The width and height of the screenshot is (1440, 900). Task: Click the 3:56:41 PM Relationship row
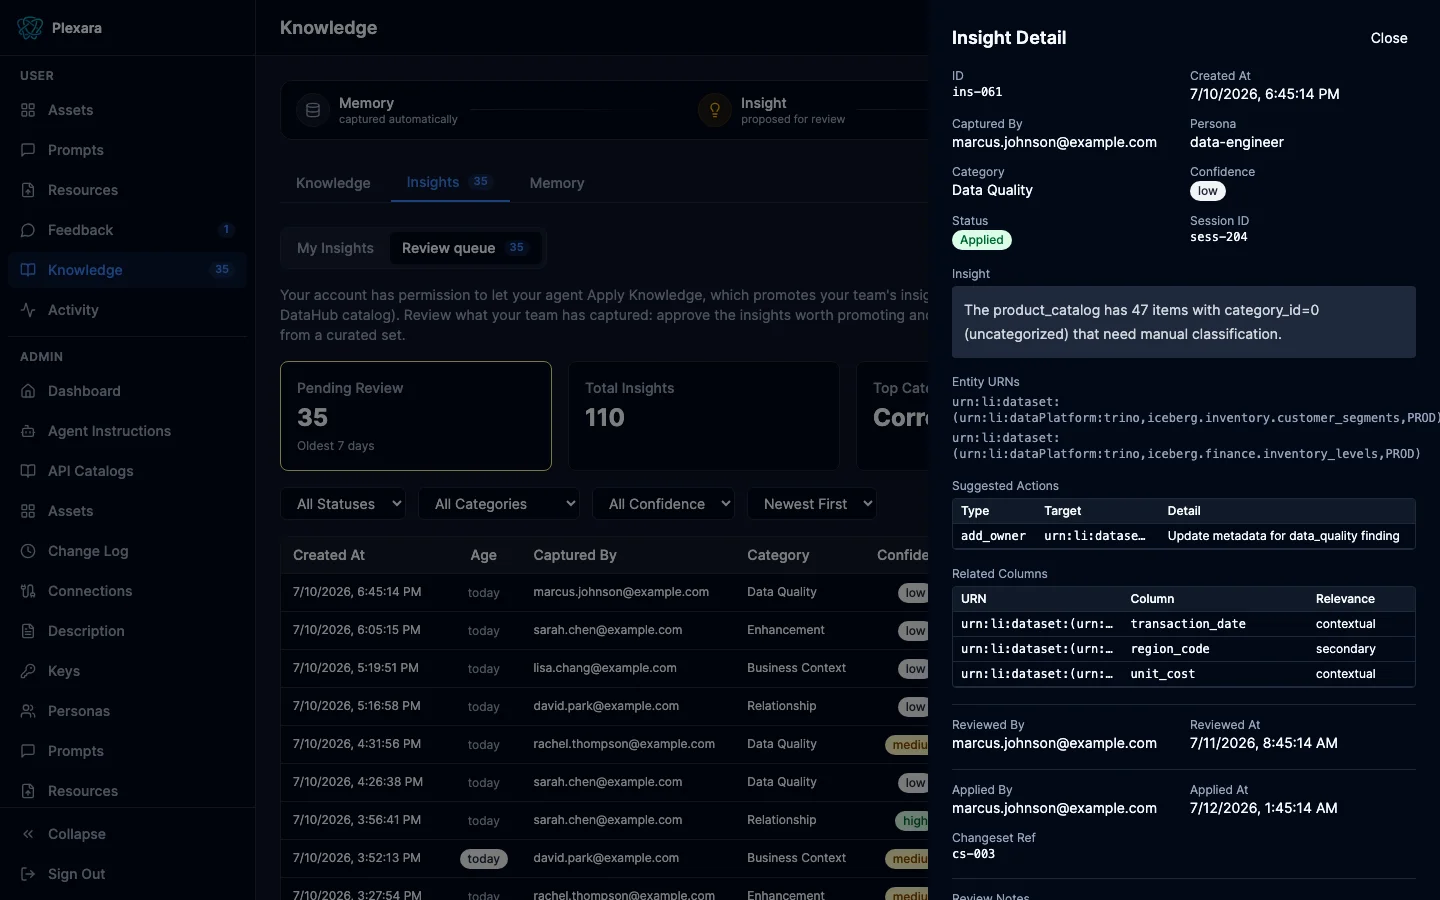605,820
